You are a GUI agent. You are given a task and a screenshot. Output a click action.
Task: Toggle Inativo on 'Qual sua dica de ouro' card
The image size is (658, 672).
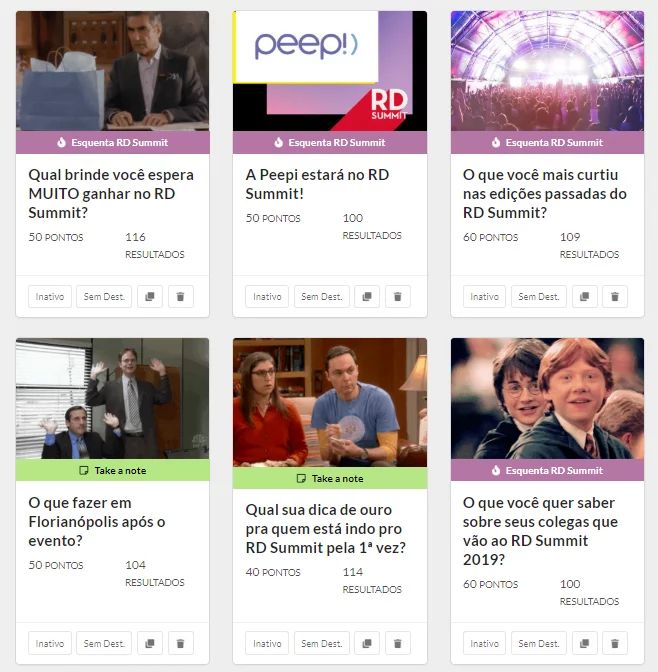(x=267, y=643)
